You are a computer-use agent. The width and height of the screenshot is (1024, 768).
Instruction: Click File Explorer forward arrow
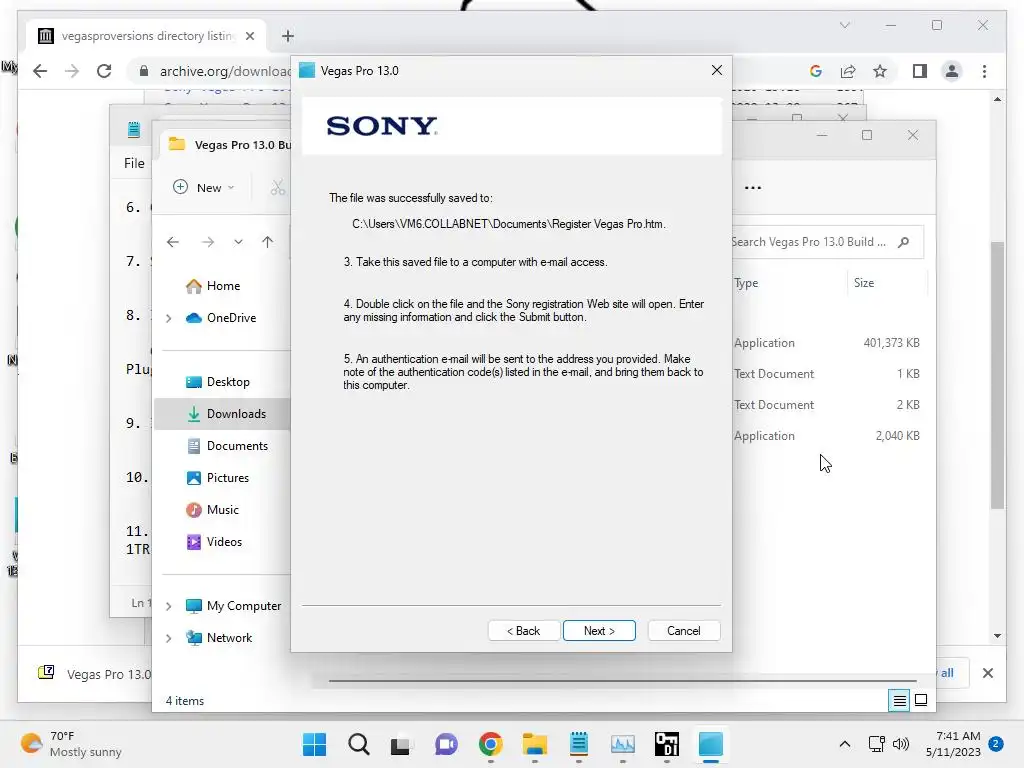pyautogui.click(x=208, y=242)
